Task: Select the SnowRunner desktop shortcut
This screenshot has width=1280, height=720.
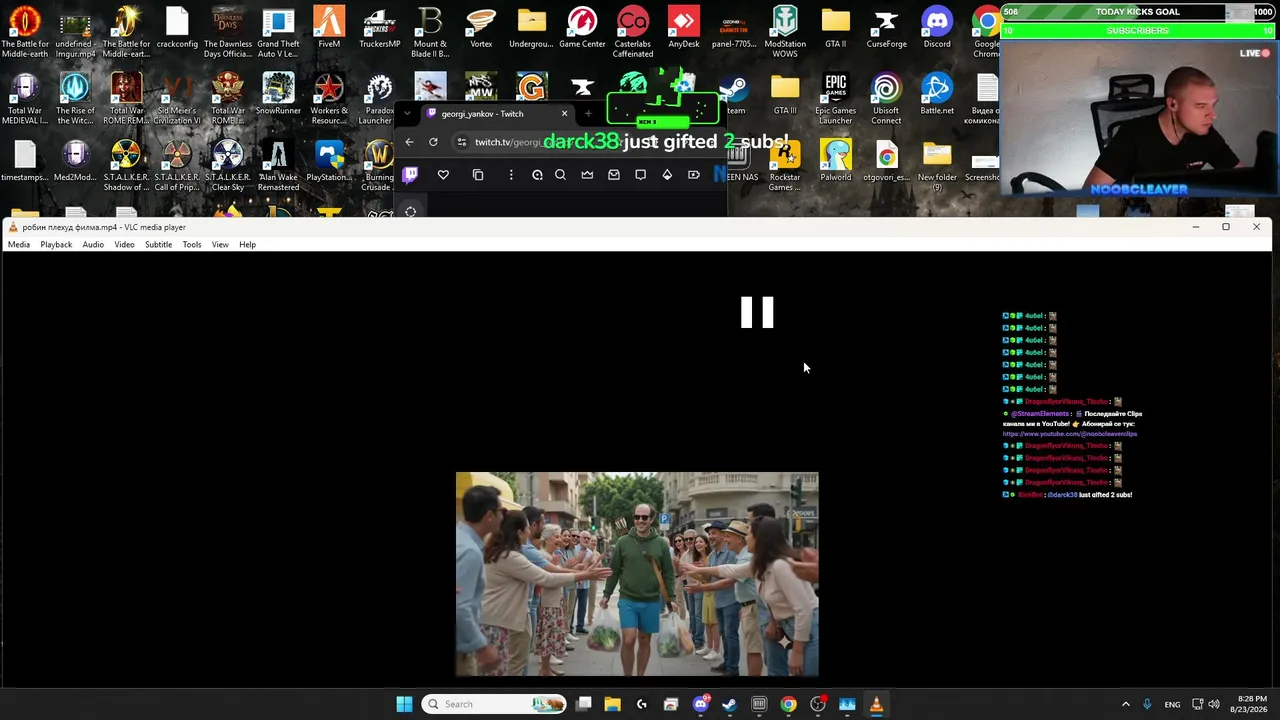Action: (278, 95)
